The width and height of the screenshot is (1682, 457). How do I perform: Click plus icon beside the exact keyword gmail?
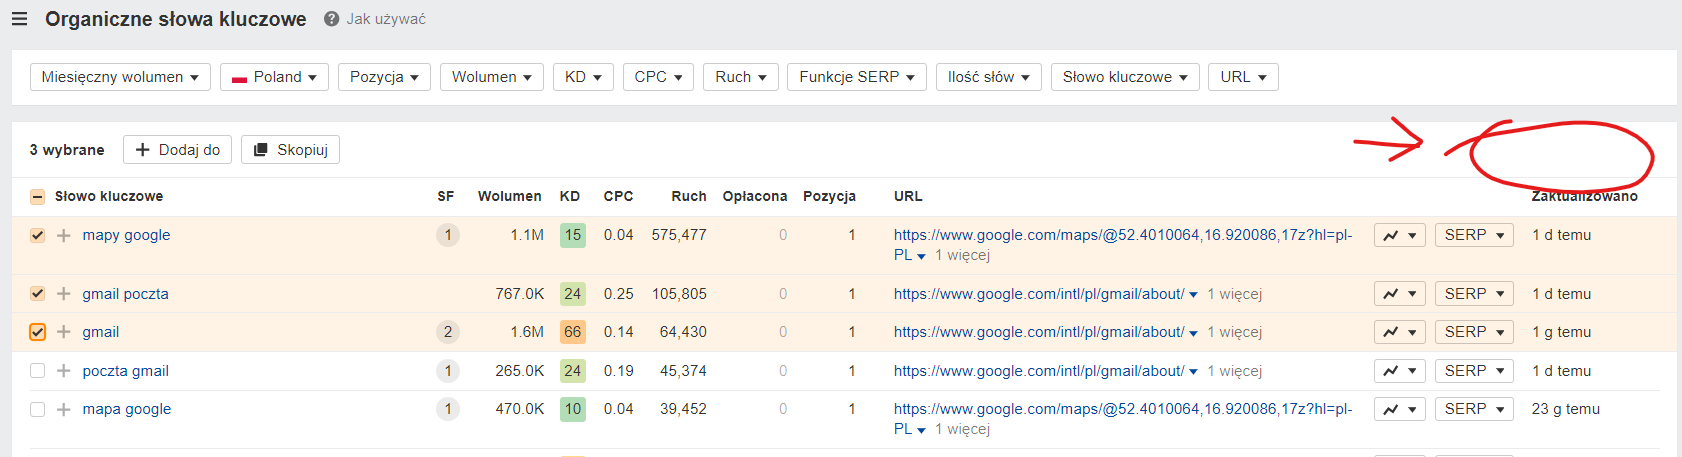pyautogui.click(x=64, y=332)
